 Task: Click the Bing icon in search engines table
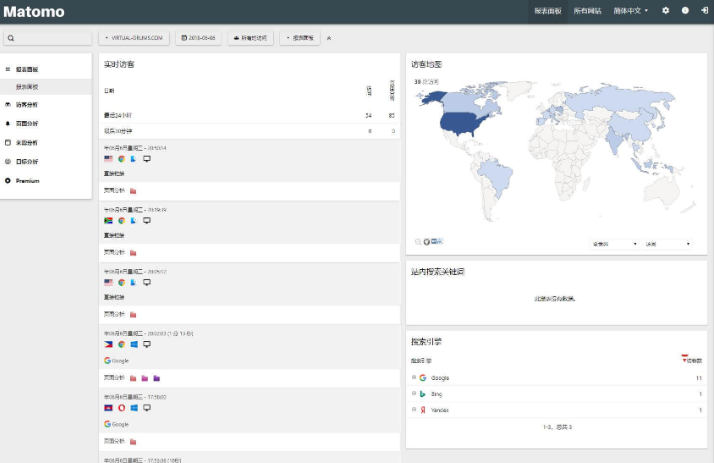point(423,394)
